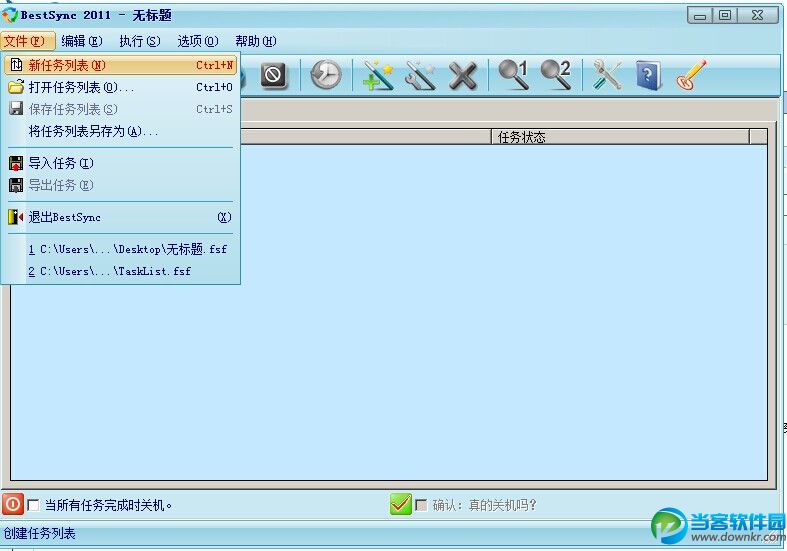
Task: Open the 执行(S) menu
Action: point(140,41)
